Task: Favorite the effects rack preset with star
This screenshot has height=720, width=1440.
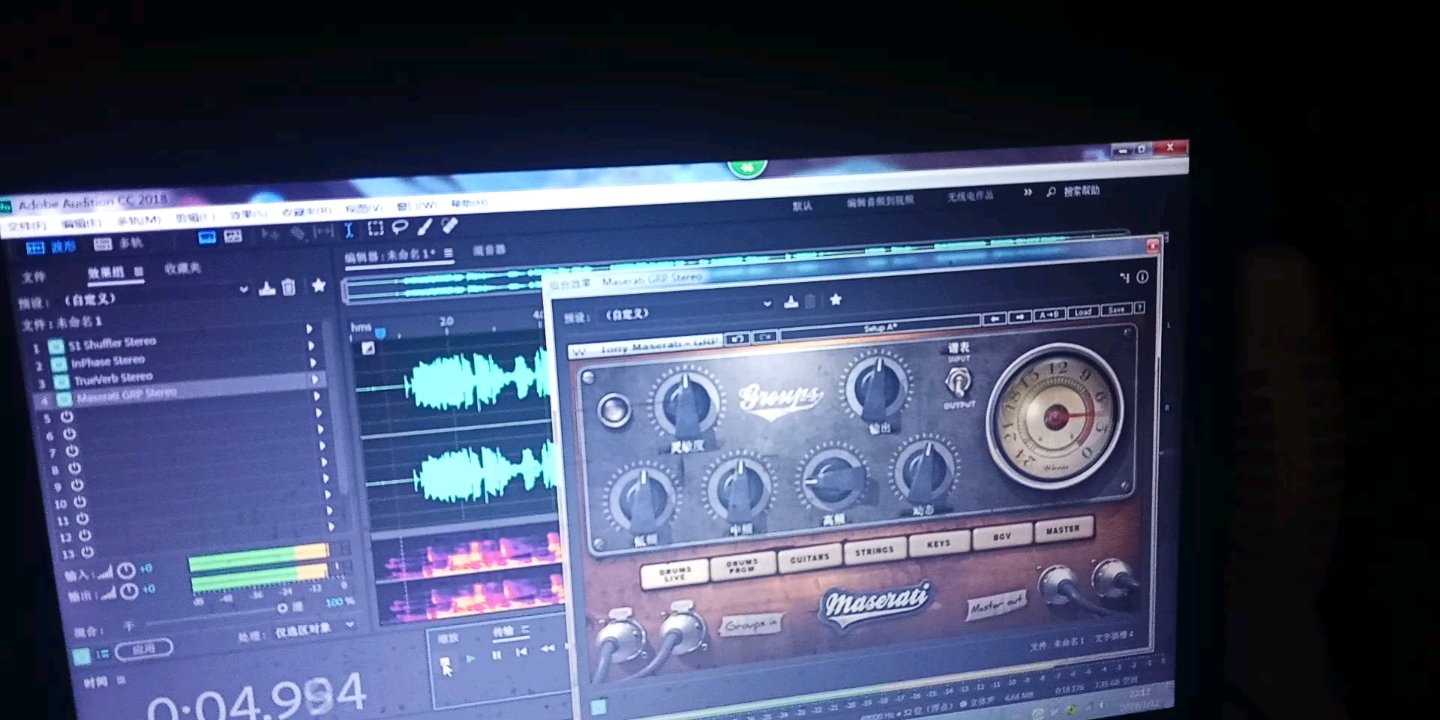Action: (x=318, y=285)
